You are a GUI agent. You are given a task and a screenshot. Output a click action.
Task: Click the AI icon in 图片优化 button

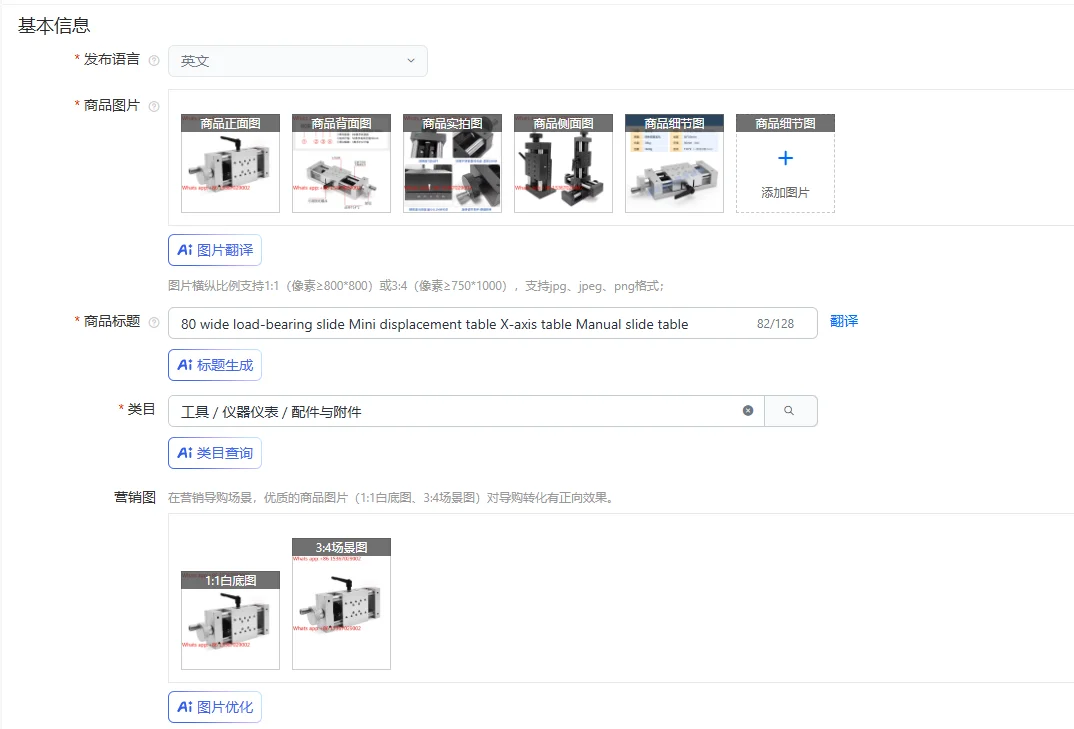click(185, 707)
